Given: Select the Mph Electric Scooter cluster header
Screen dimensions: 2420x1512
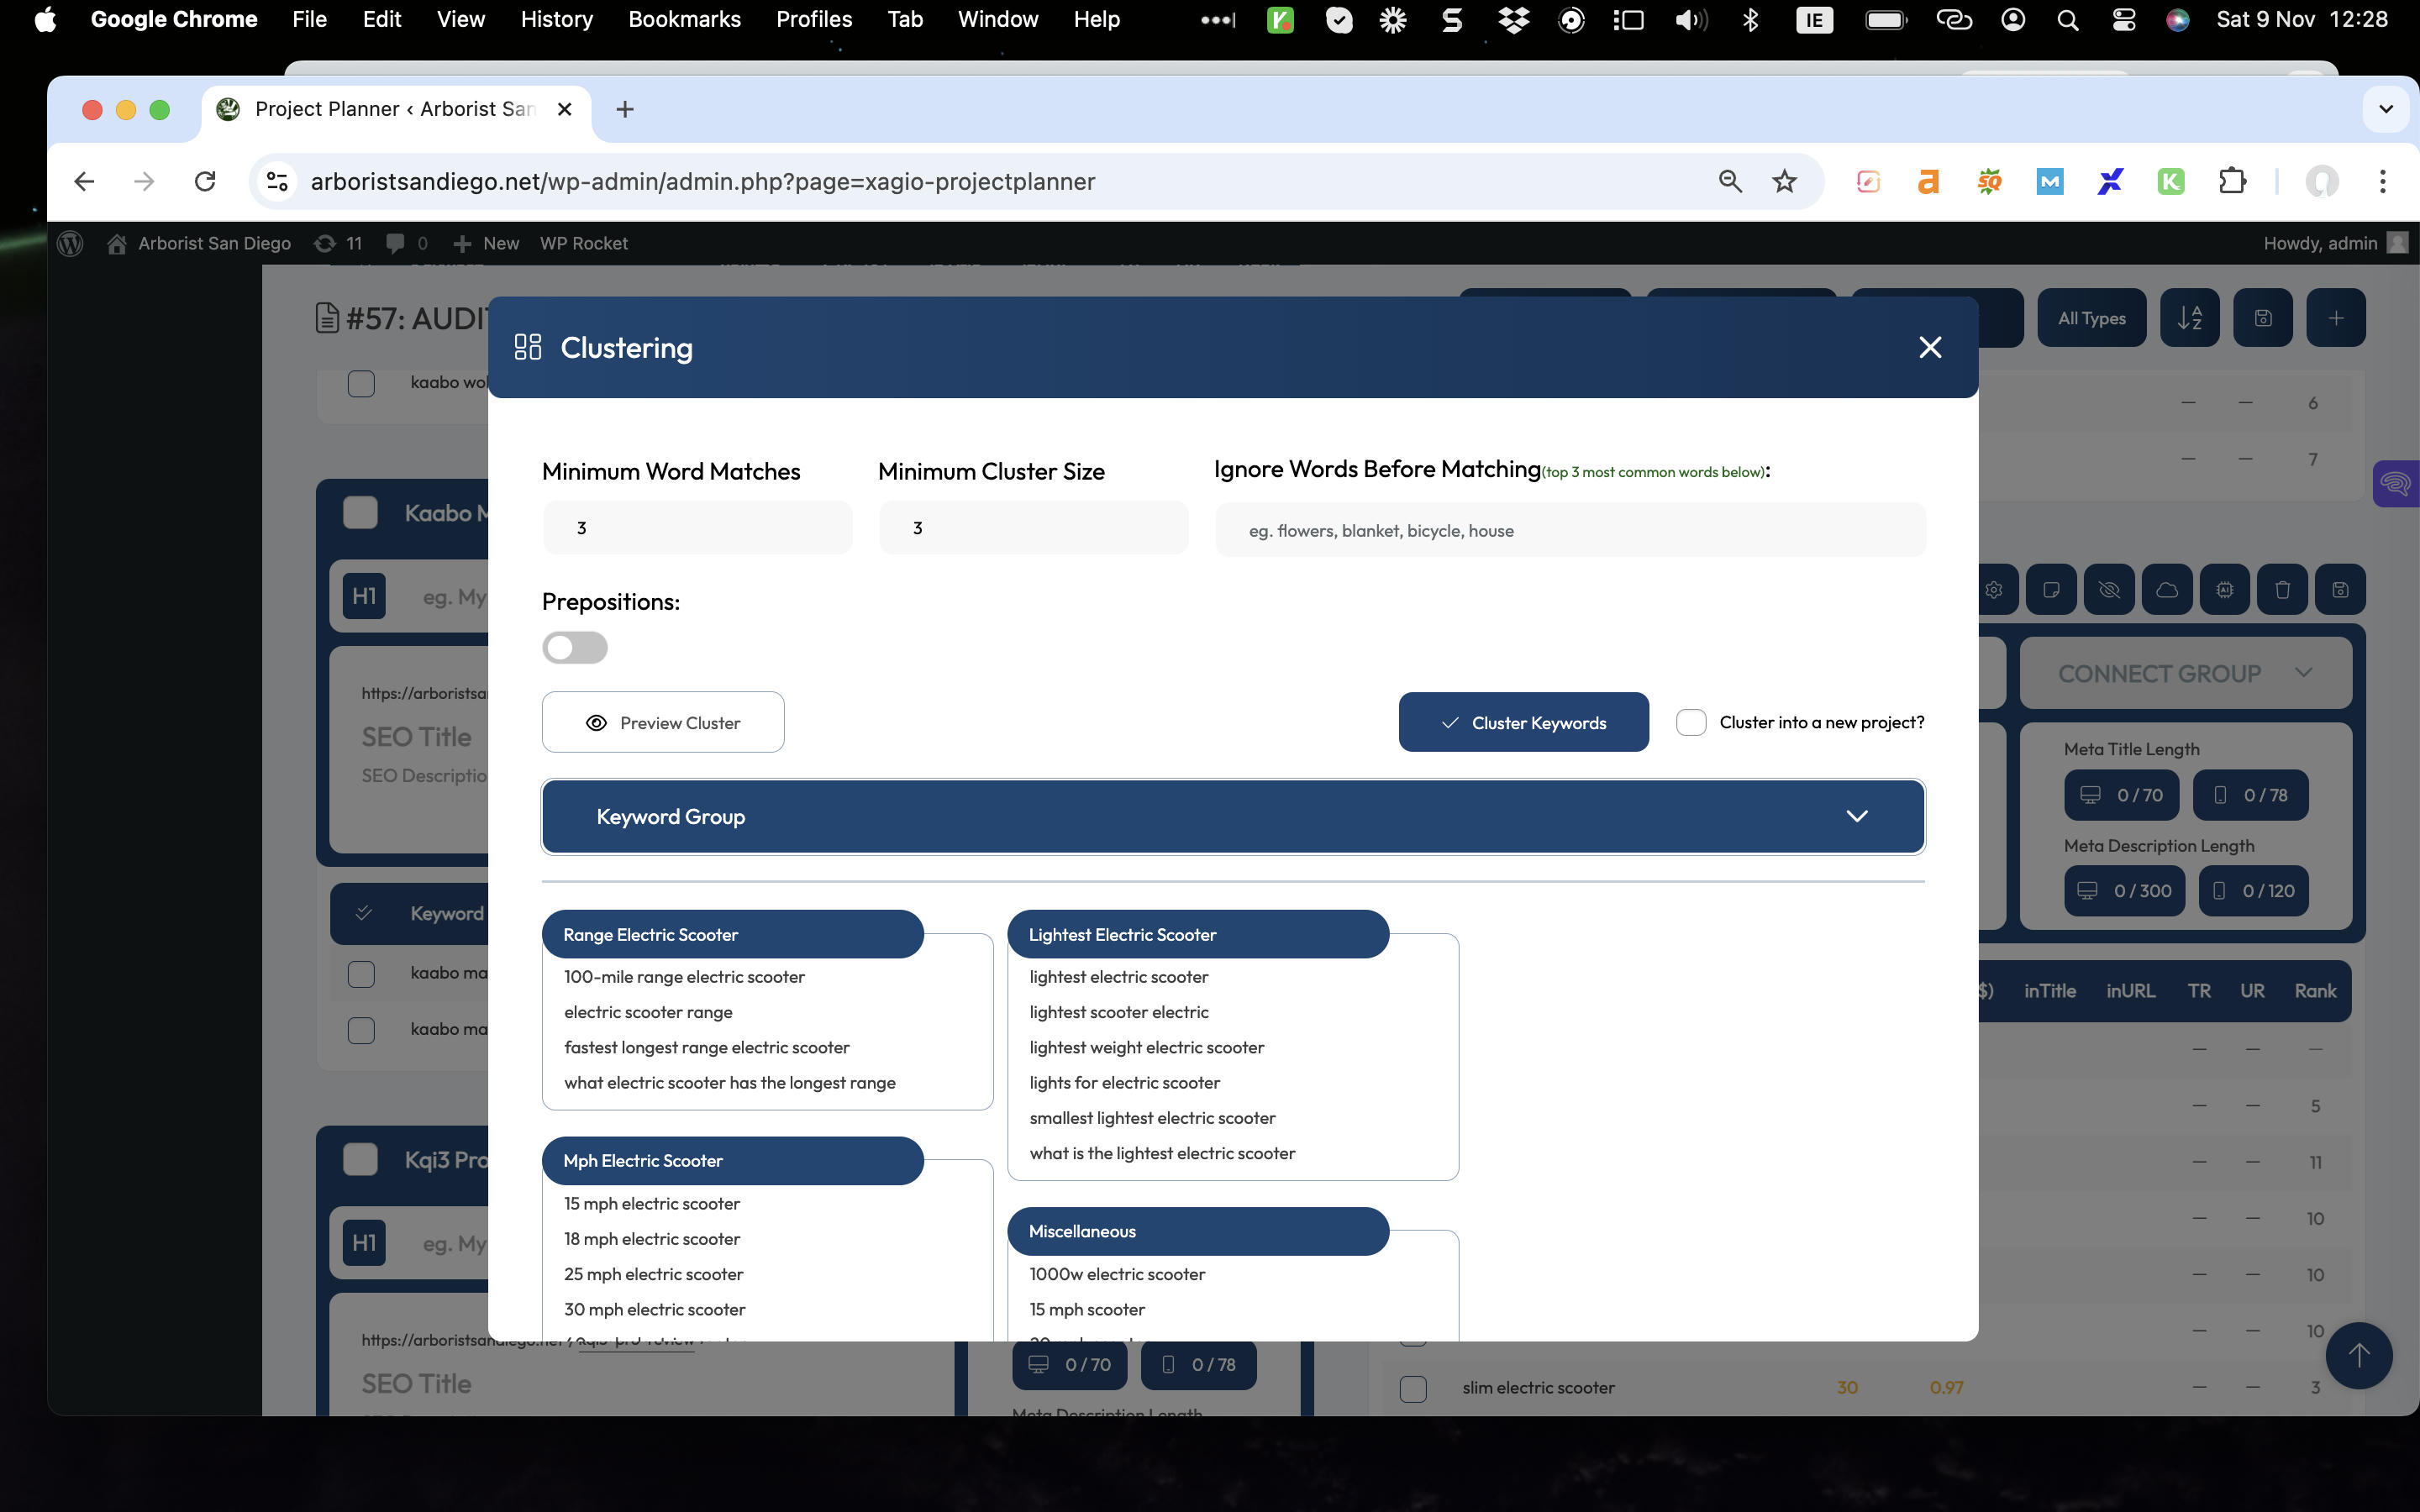Looking at the screenshot, I should pos(732,1160).
